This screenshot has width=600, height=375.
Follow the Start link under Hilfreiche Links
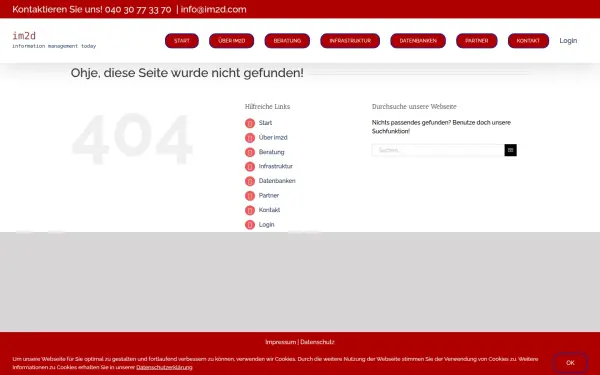pos(265,123)
